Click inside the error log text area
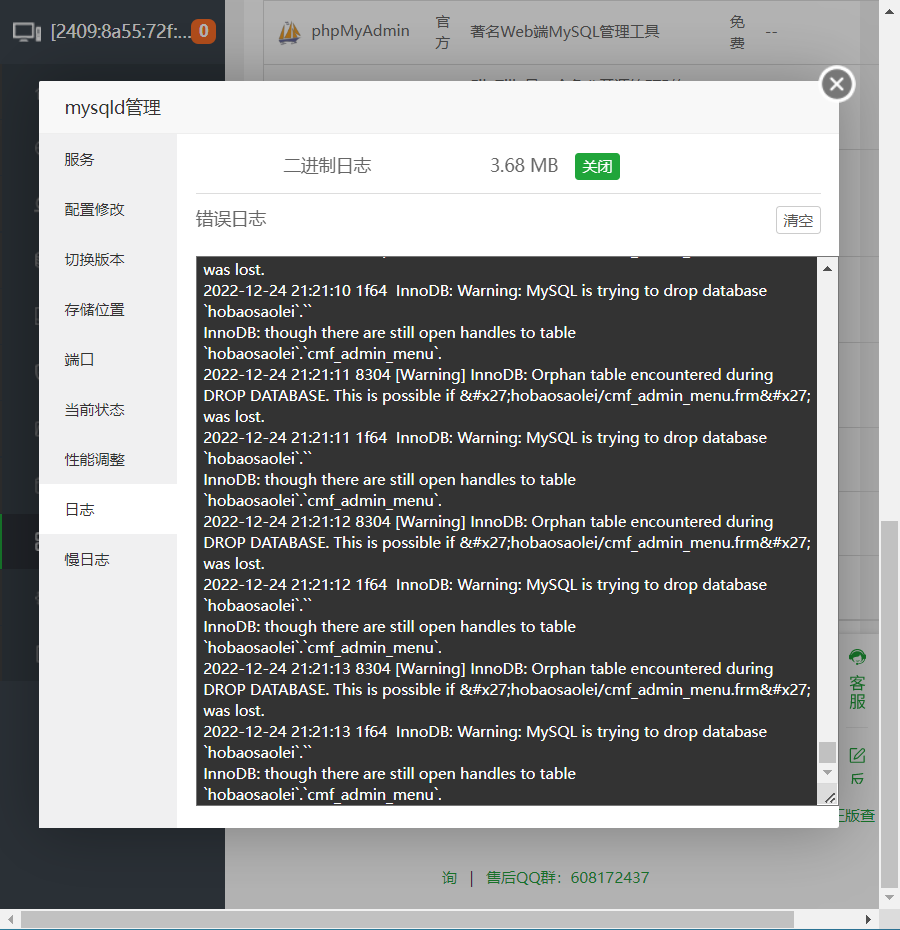The width and height of the screenshot is (900, 930). [x=507, y=531]
